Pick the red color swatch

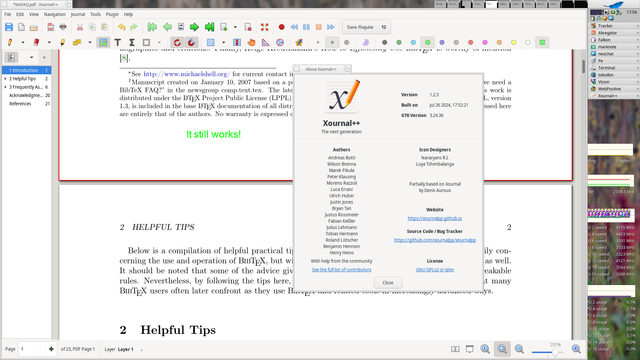(x=471, y=42)
